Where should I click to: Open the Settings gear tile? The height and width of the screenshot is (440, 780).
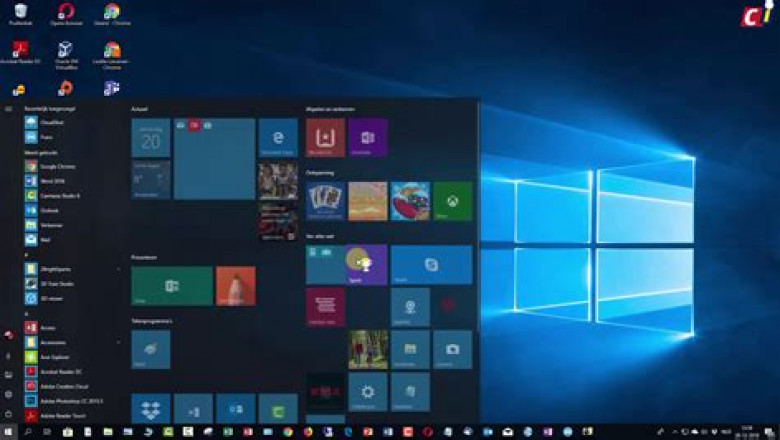[x=368, y=392]
